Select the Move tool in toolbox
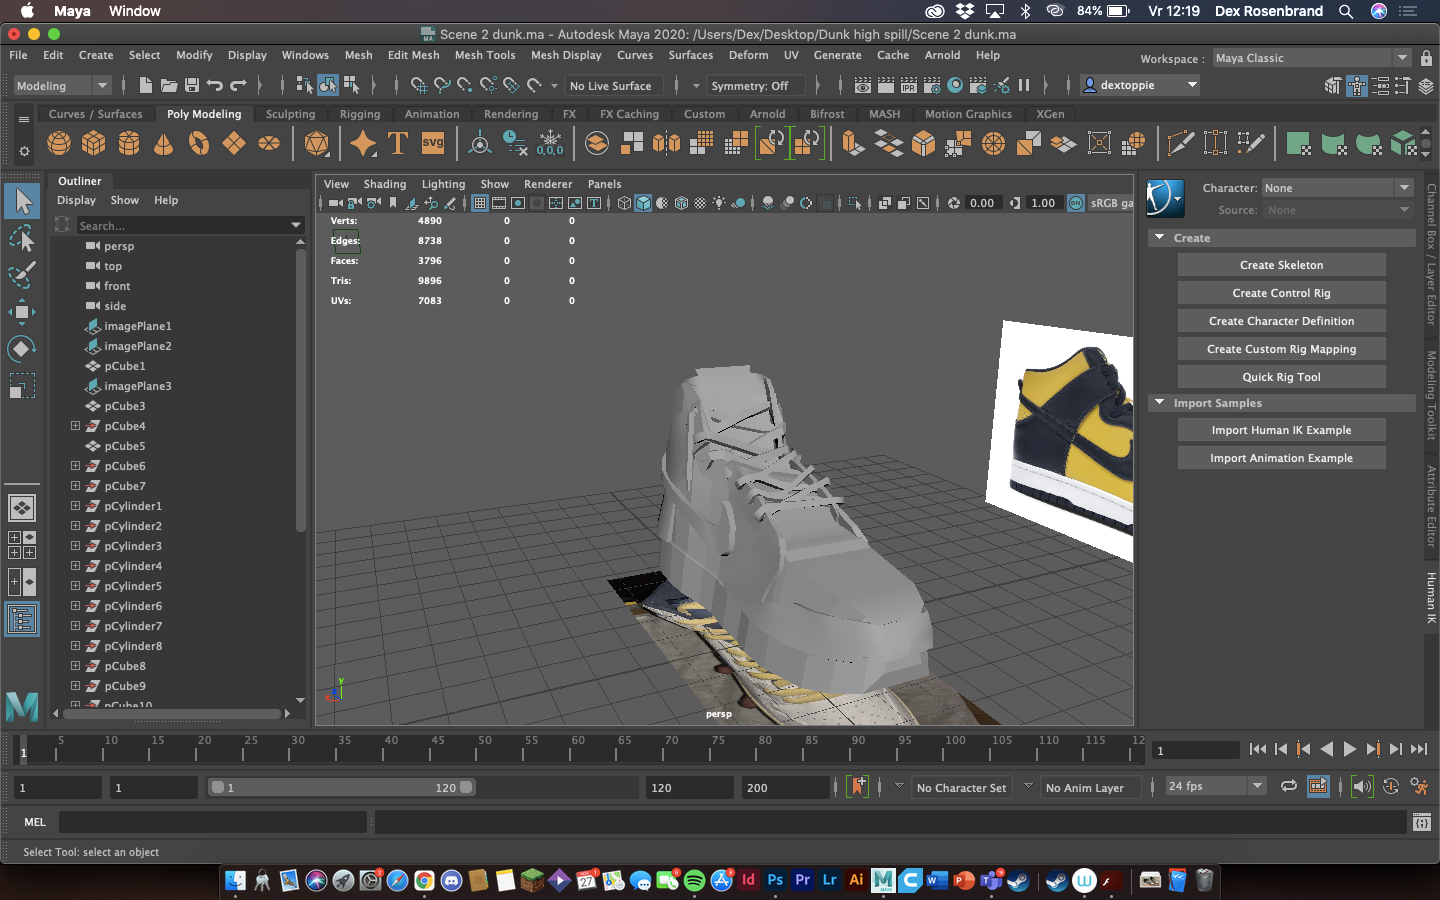 tap(21, 312)
